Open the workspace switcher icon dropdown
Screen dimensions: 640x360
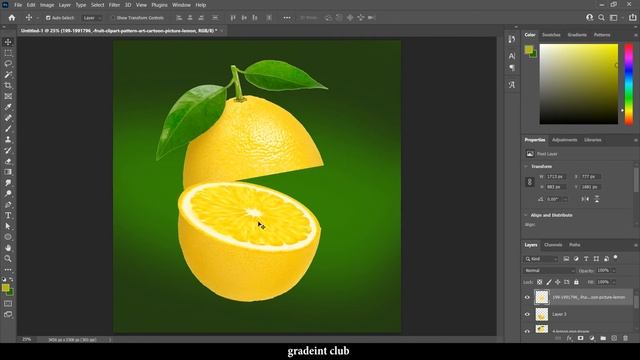[x=615, y=18]
